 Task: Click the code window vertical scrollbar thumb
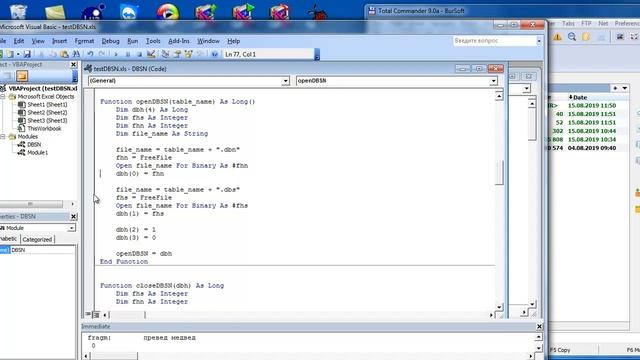pos(499,173)
